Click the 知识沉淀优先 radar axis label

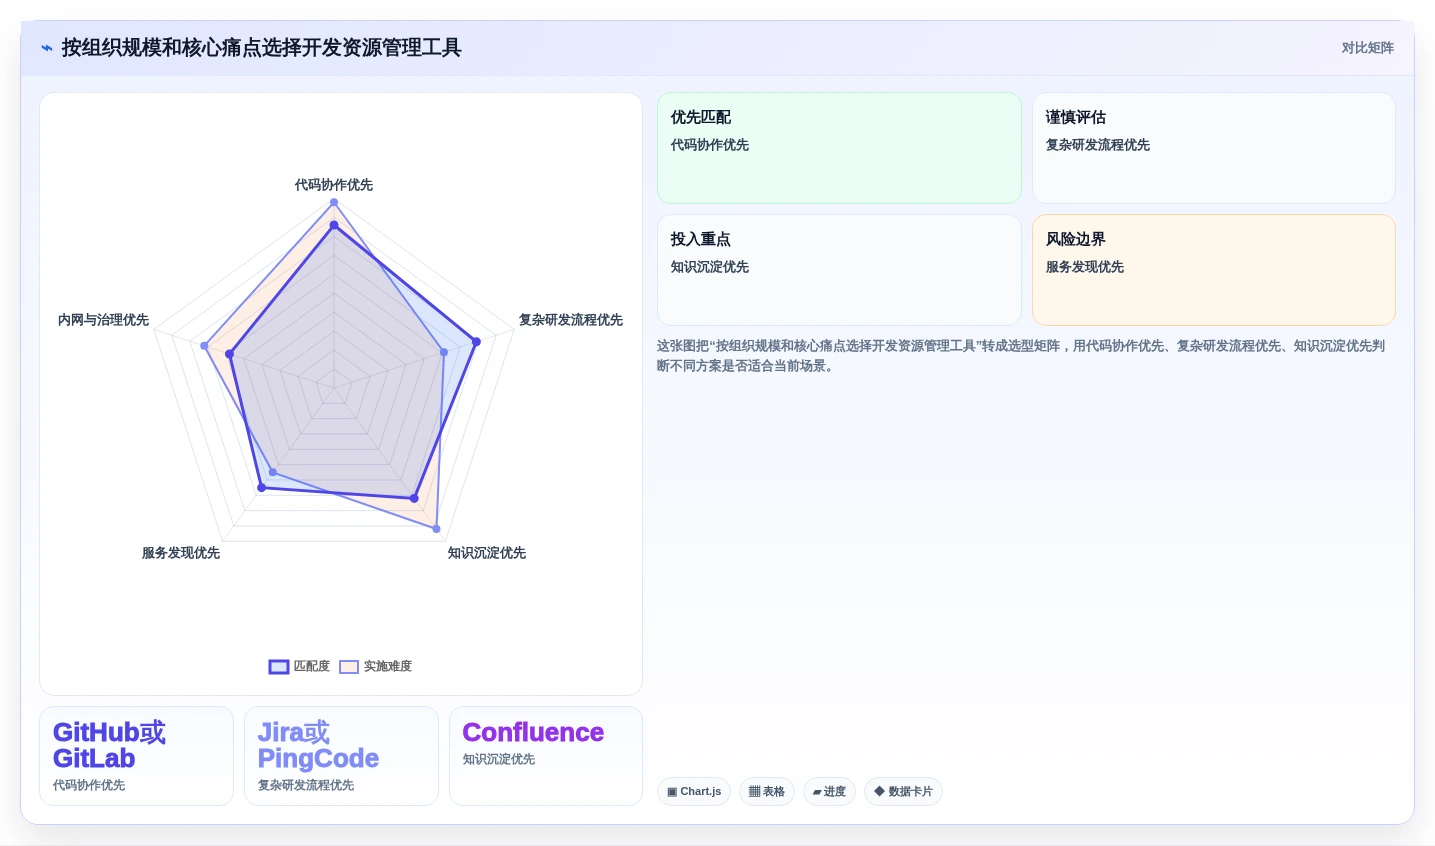click(x=487, y=553)
